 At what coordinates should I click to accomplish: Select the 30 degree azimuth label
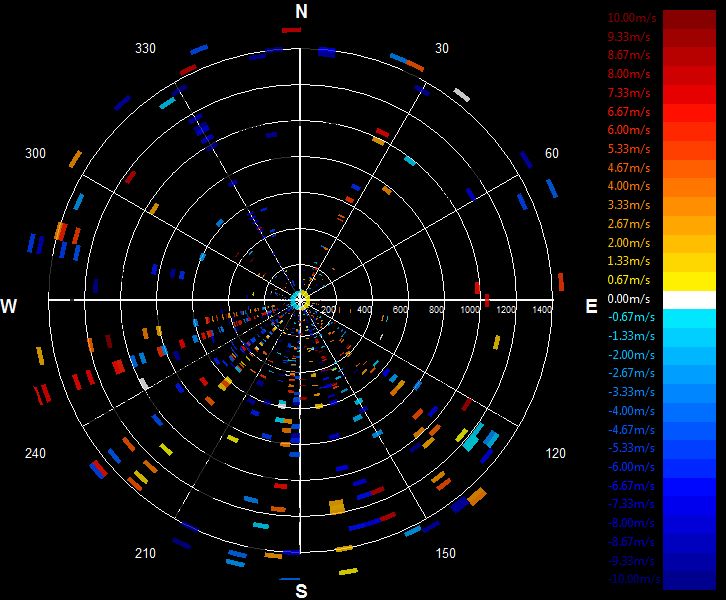[442, 49]
